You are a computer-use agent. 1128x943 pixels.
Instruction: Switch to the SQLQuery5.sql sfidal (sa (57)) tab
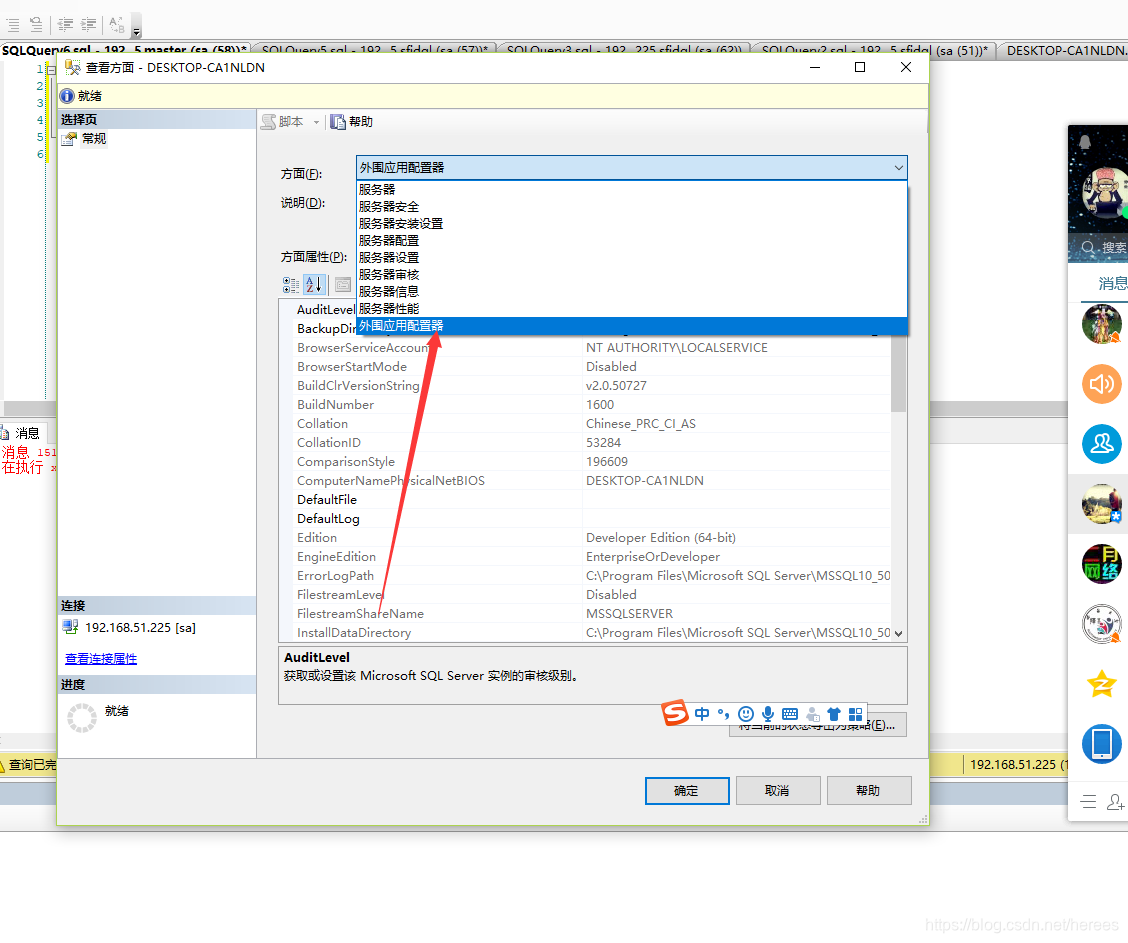pos(374,50)
